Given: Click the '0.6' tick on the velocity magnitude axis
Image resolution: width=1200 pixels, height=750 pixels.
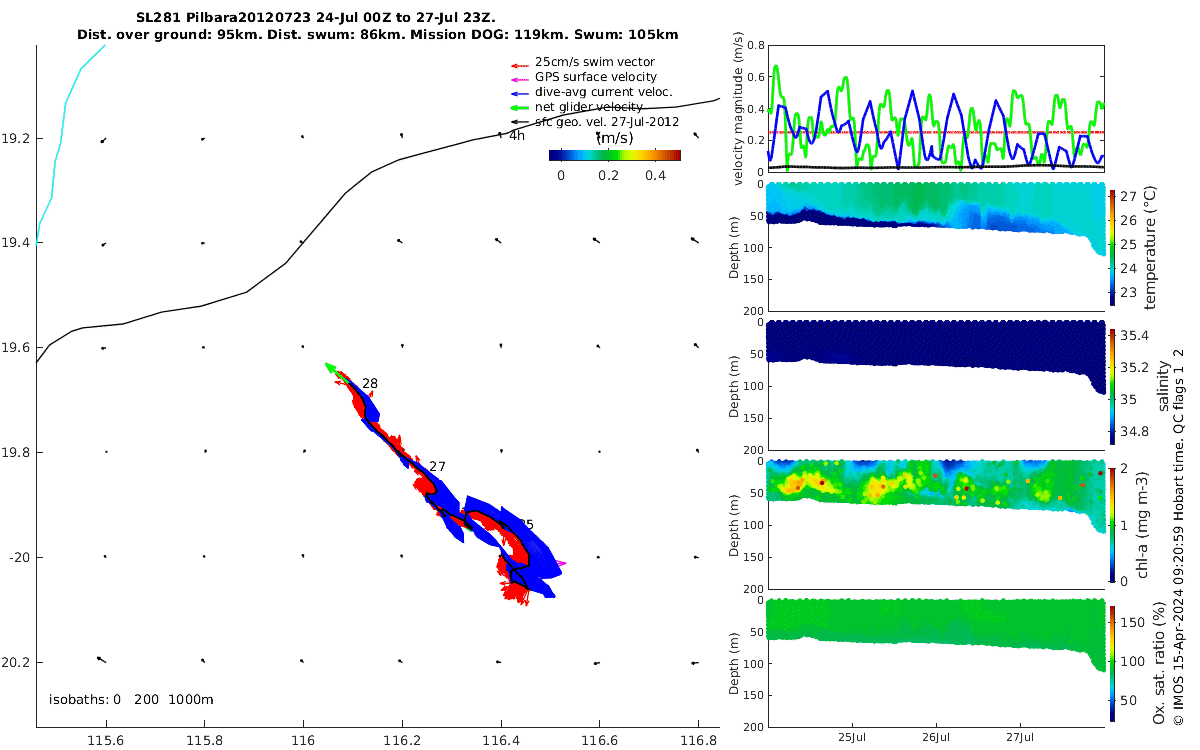Looking at the screenshot, I should 754,77.
